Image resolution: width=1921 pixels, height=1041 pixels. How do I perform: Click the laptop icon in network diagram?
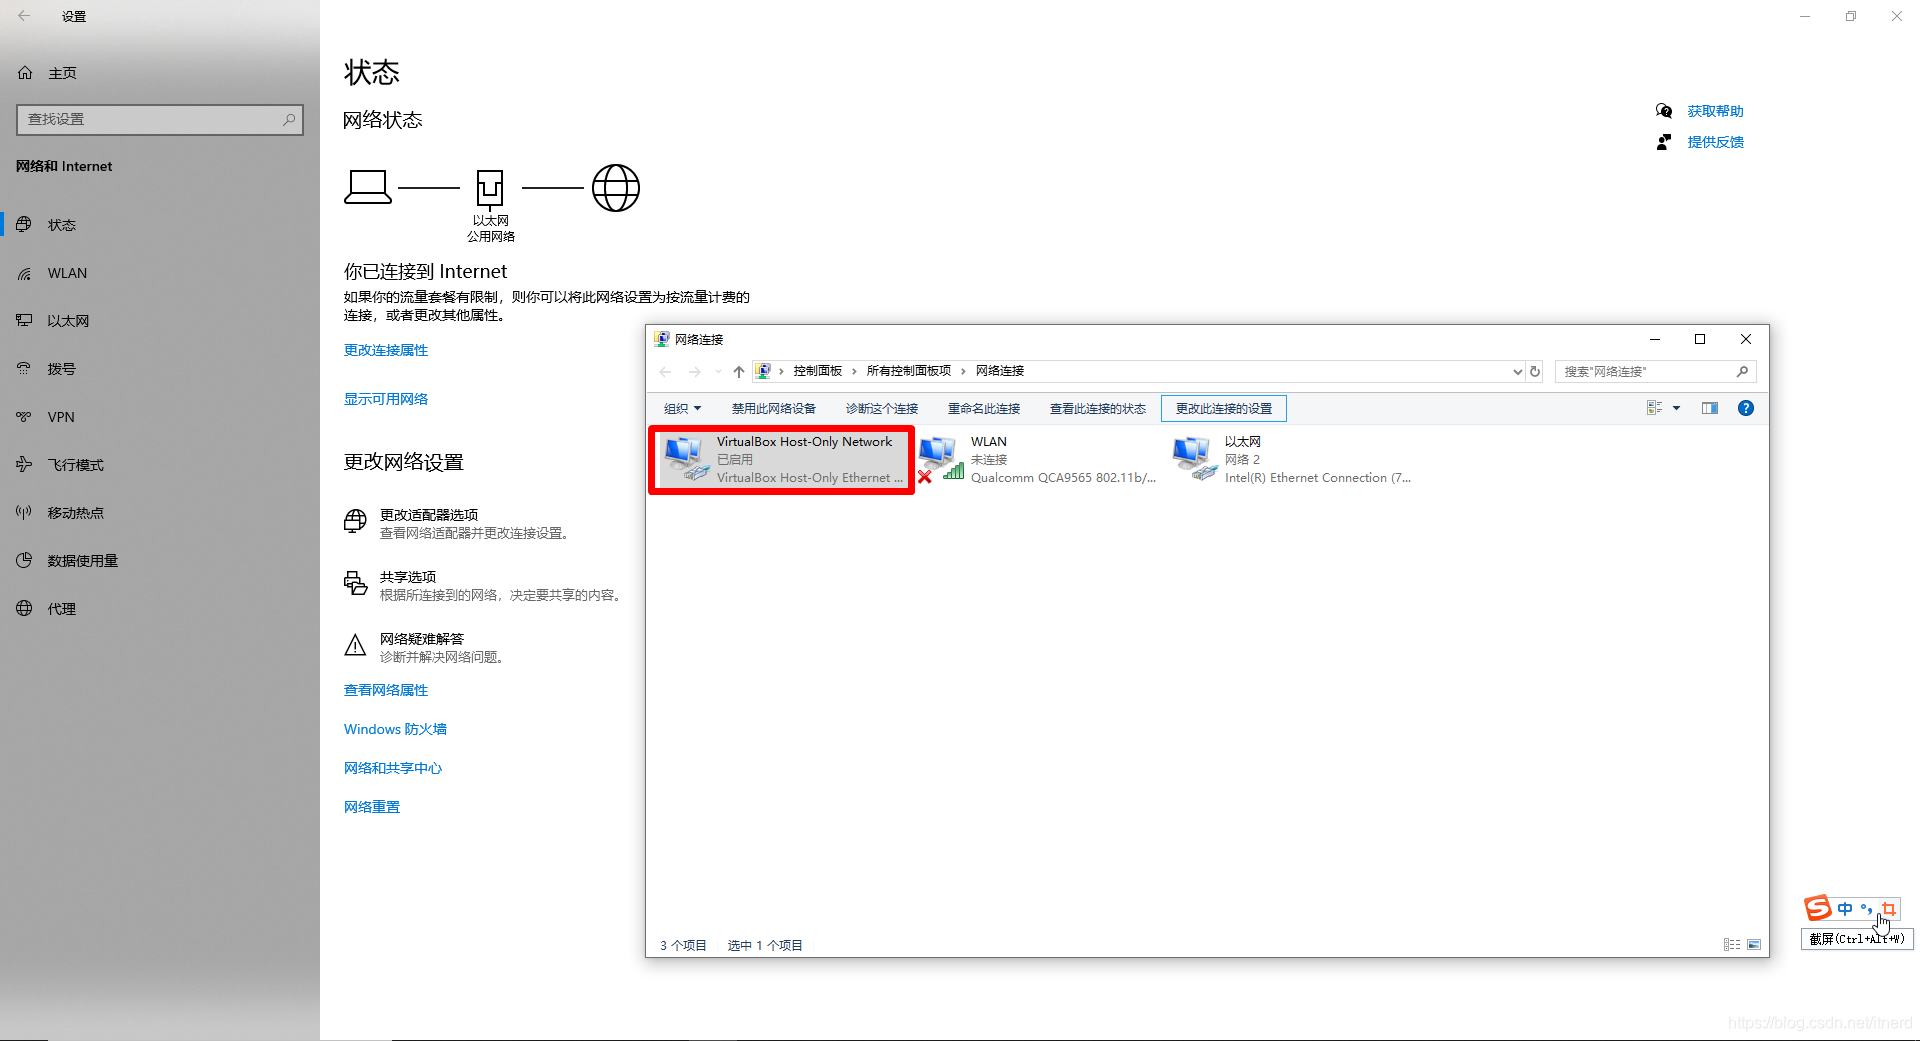pos(368,187)
